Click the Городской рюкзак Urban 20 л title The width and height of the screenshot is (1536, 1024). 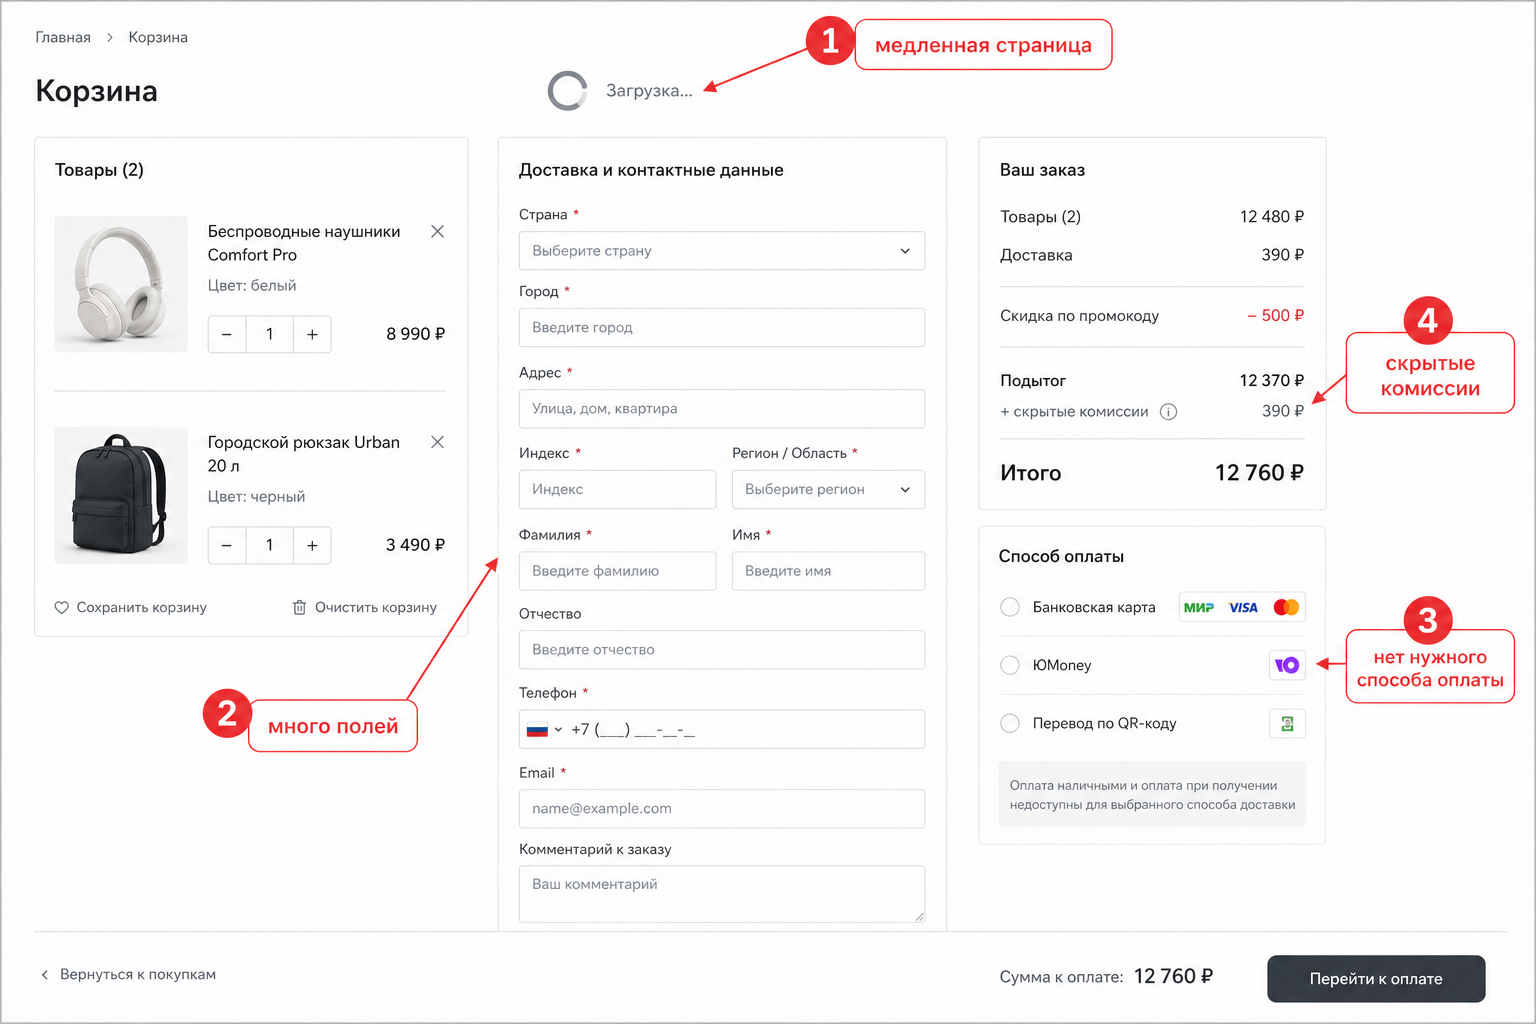(x=304, y=454)
